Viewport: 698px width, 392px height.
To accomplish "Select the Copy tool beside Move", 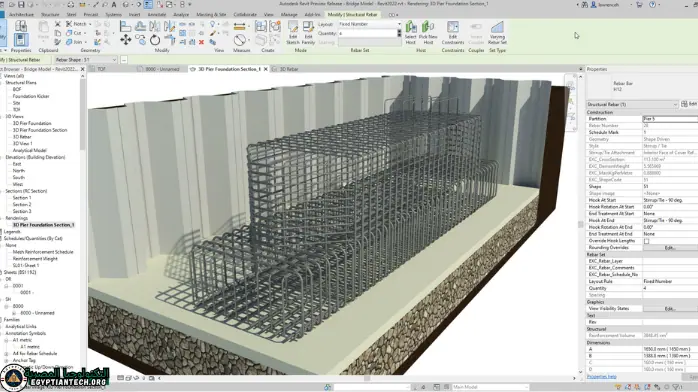I will point(140,40).
